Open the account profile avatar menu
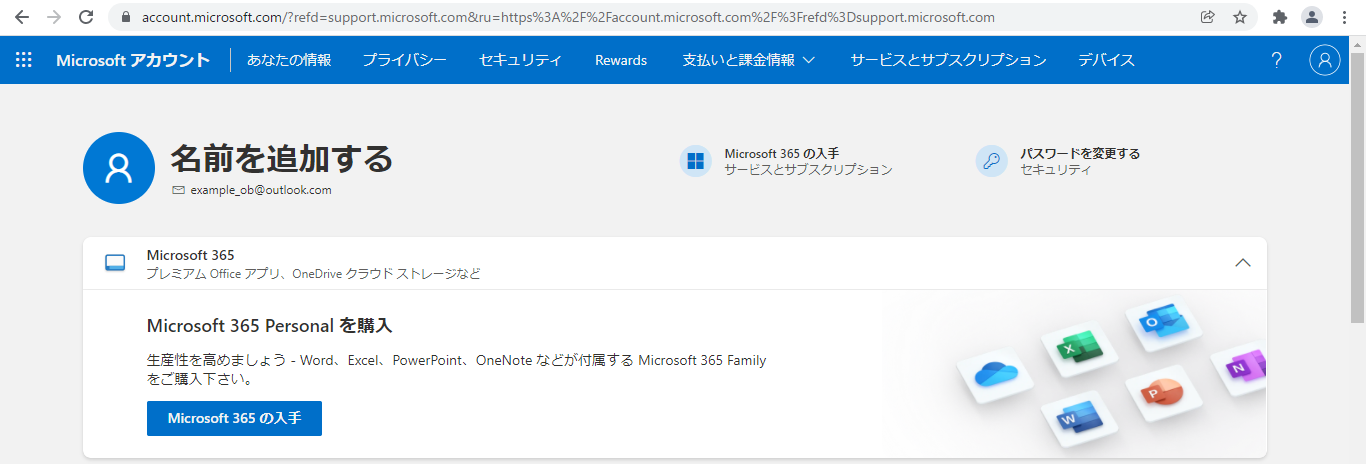Viewport: 1366px width, 464px height. coord(1324,60)
